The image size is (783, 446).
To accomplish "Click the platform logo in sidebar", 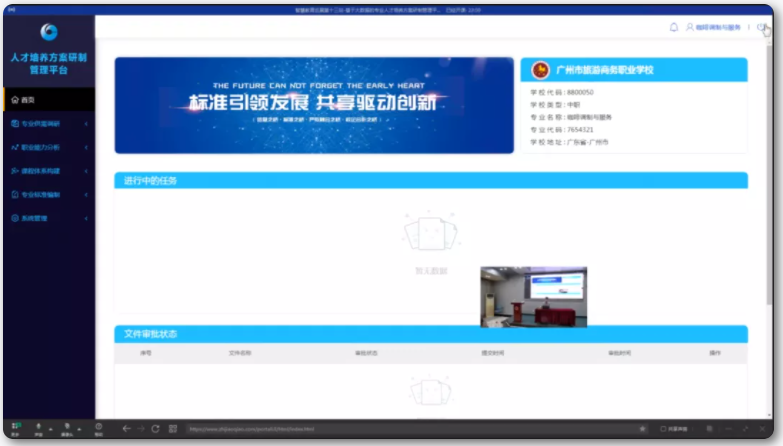I will [x=49, y=32].
